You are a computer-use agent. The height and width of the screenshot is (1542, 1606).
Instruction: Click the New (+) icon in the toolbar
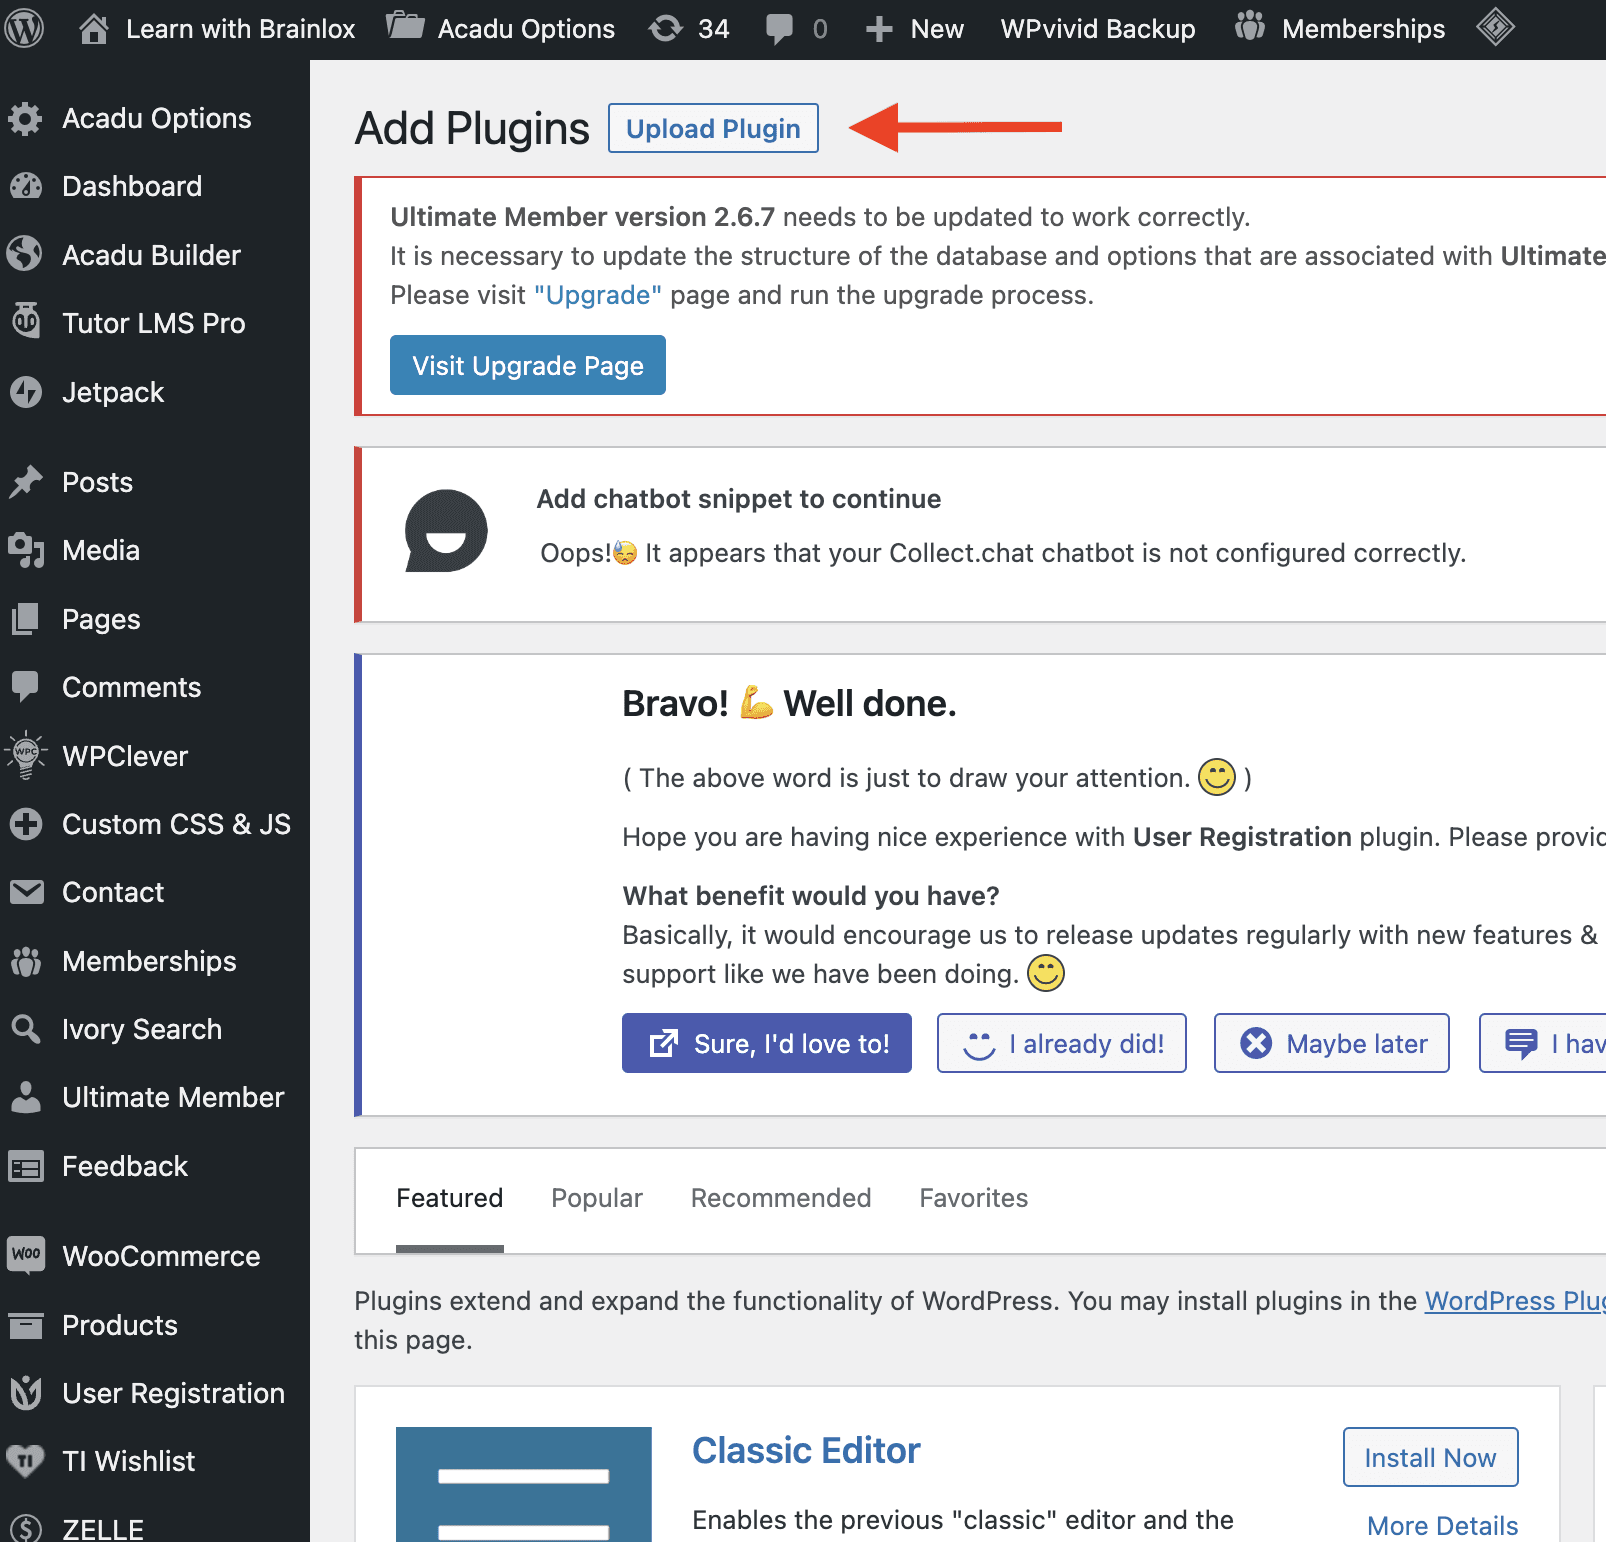coord(880,28)
